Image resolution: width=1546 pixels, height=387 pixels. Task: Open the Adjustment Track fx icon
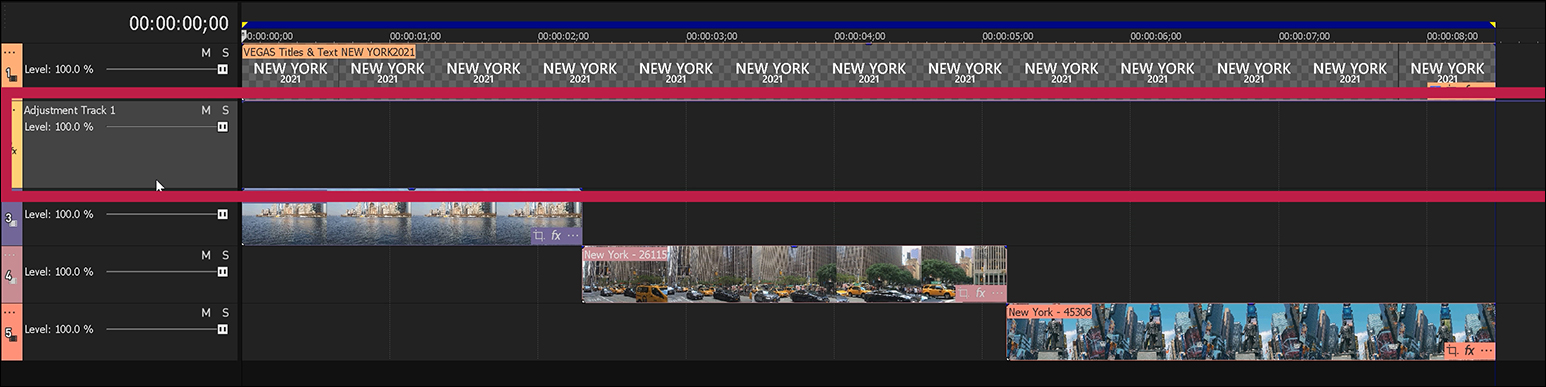[14, 151]
